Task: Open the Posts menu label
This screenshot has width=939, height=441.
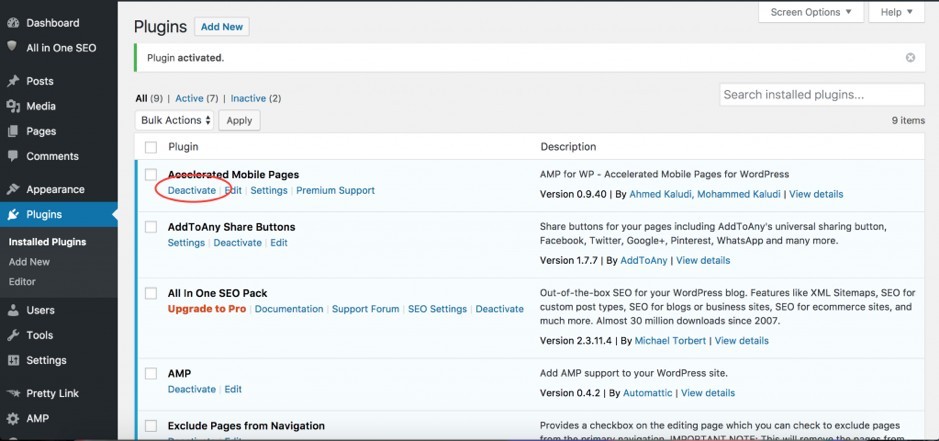Action: (x=40, y=81)
